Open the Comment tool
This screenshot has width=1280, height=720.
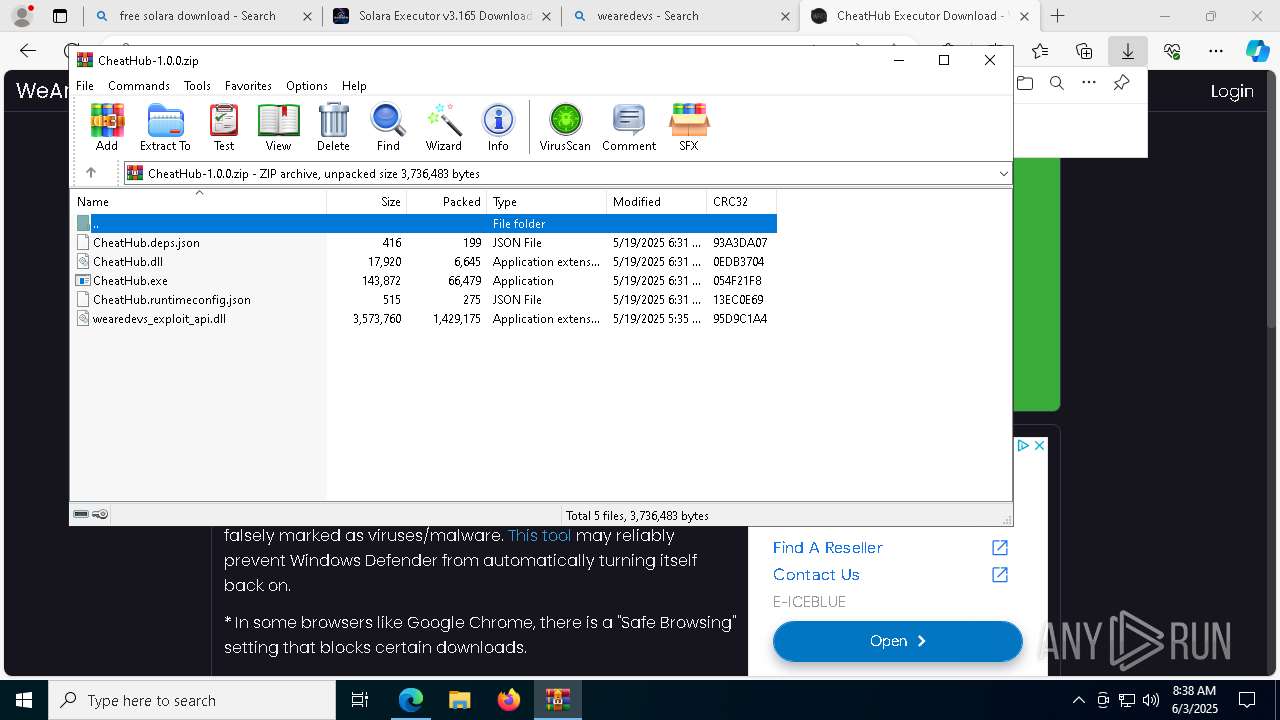coord(629,127)
